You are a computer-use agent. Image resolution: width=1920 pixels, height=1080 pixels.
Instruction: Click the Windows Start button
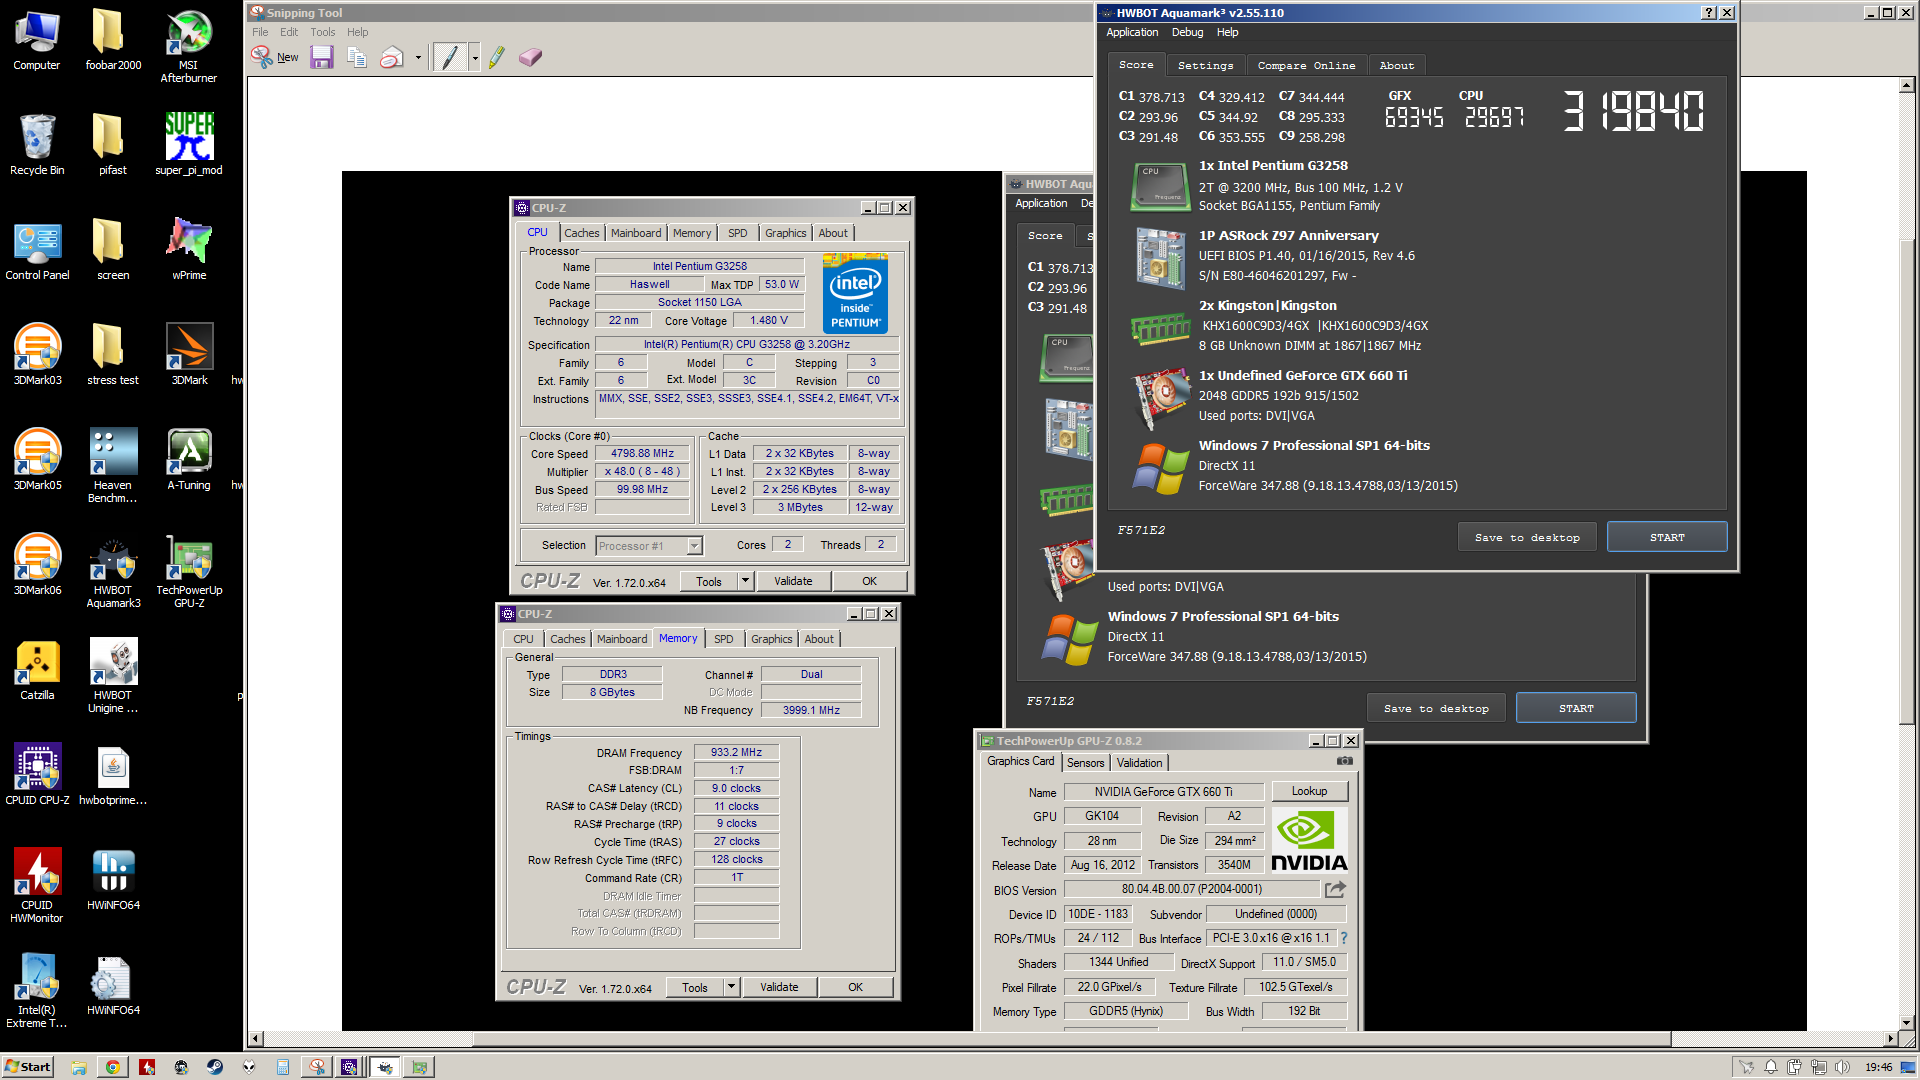point(28,1067)
